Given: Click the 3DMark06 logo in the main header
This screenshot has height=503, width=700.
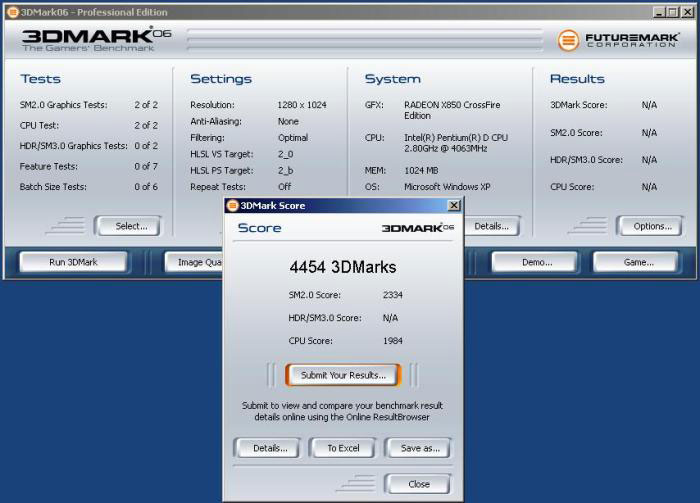Looking at the screenshot, I should [96, 39].
